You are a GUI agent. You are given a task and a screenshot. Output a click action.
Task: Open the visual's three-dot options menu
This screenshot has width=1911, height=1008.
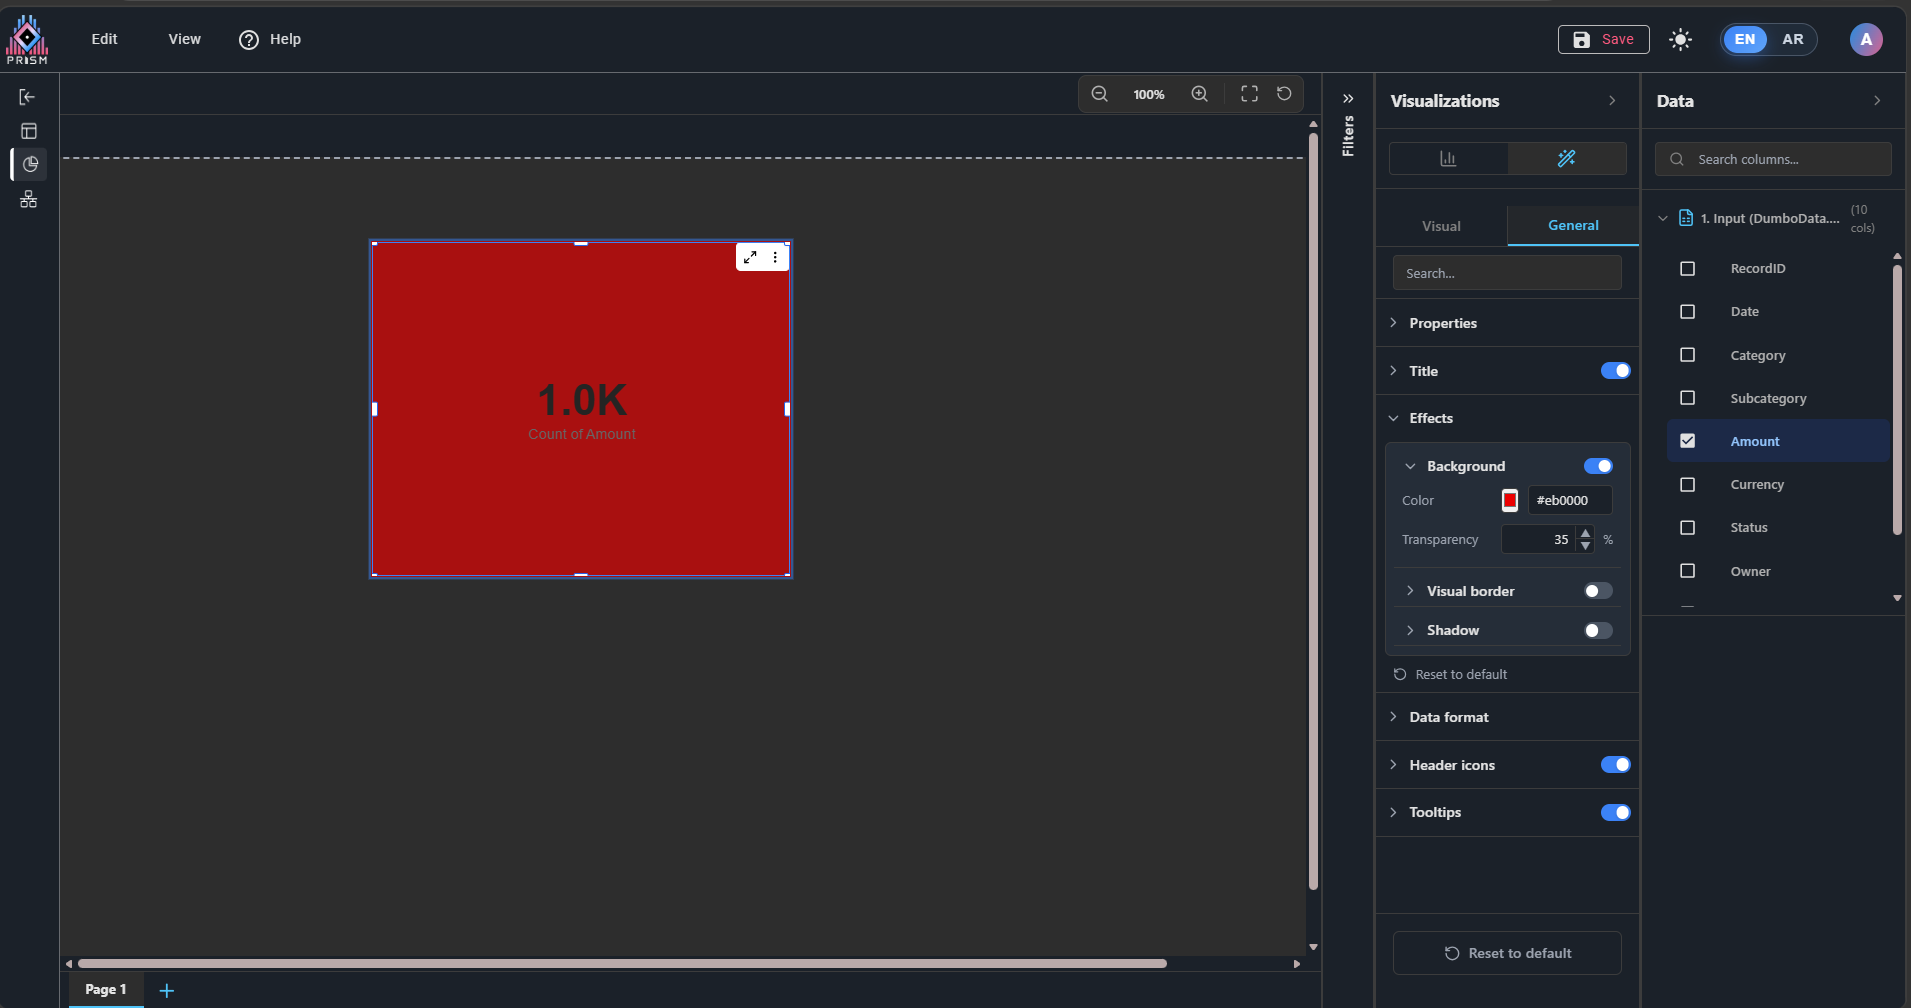[x=775, y=257]
